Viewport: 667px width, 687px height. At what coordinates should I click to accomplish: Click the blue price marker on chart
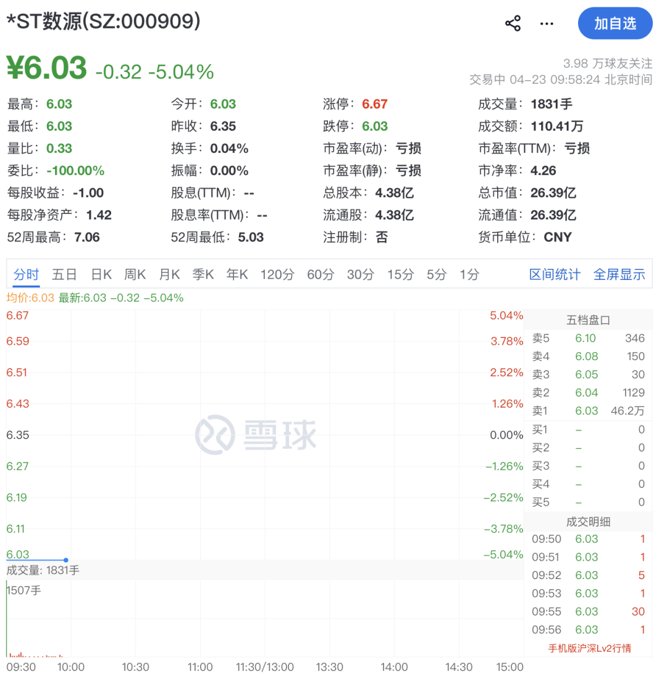(66, 560)
